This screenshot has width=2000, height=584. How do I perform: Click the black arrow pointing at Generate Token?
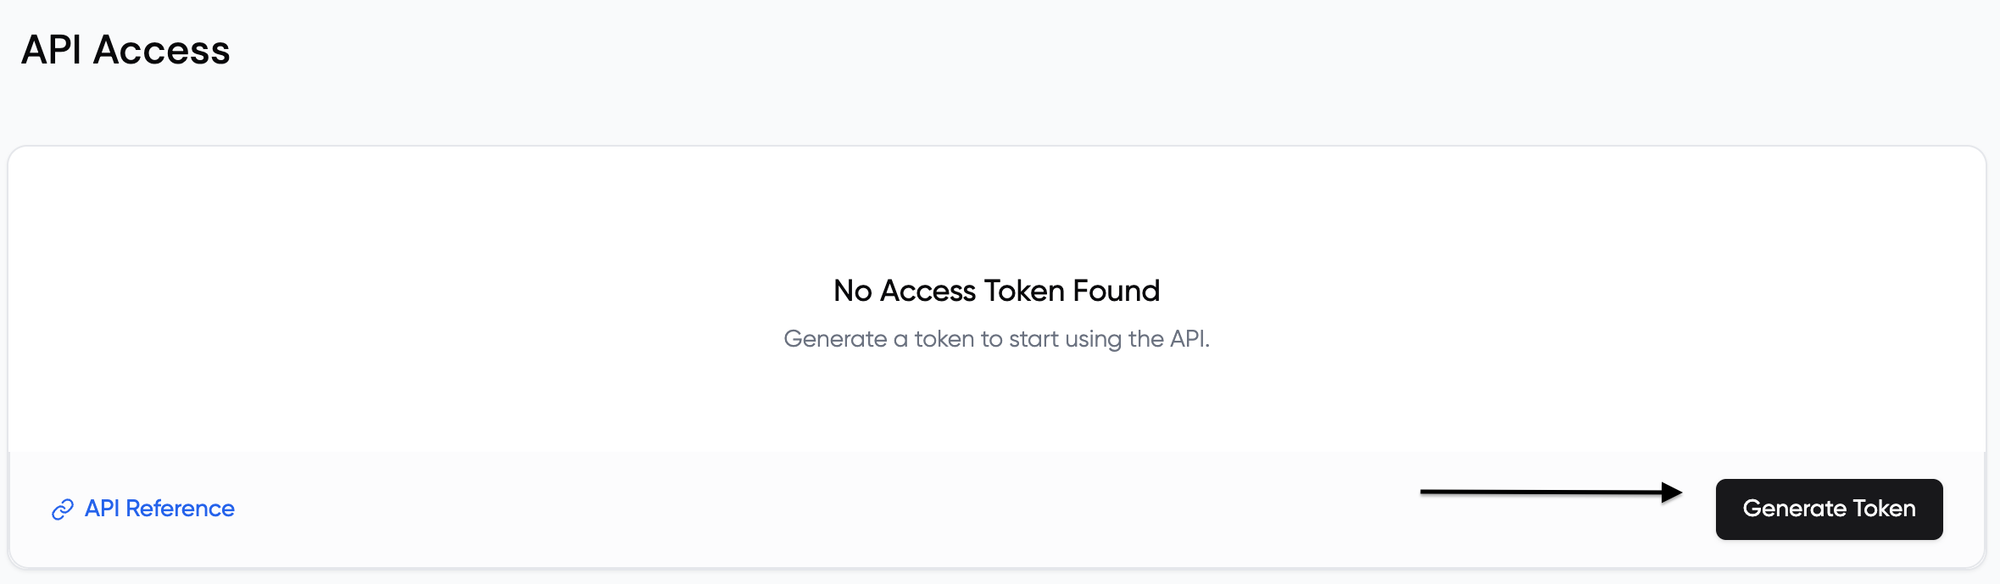1551,492
